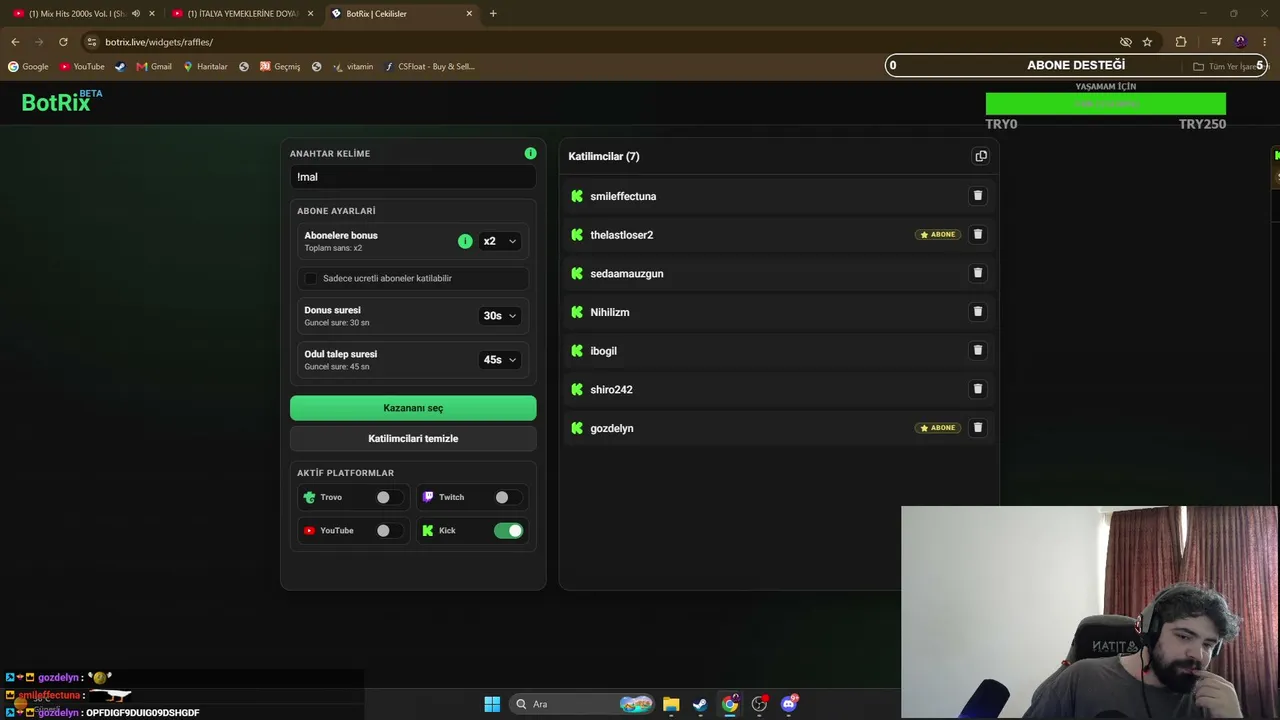Delete thelastloser2 from the participants
The image size is (1280, 720).
(978, 234)
